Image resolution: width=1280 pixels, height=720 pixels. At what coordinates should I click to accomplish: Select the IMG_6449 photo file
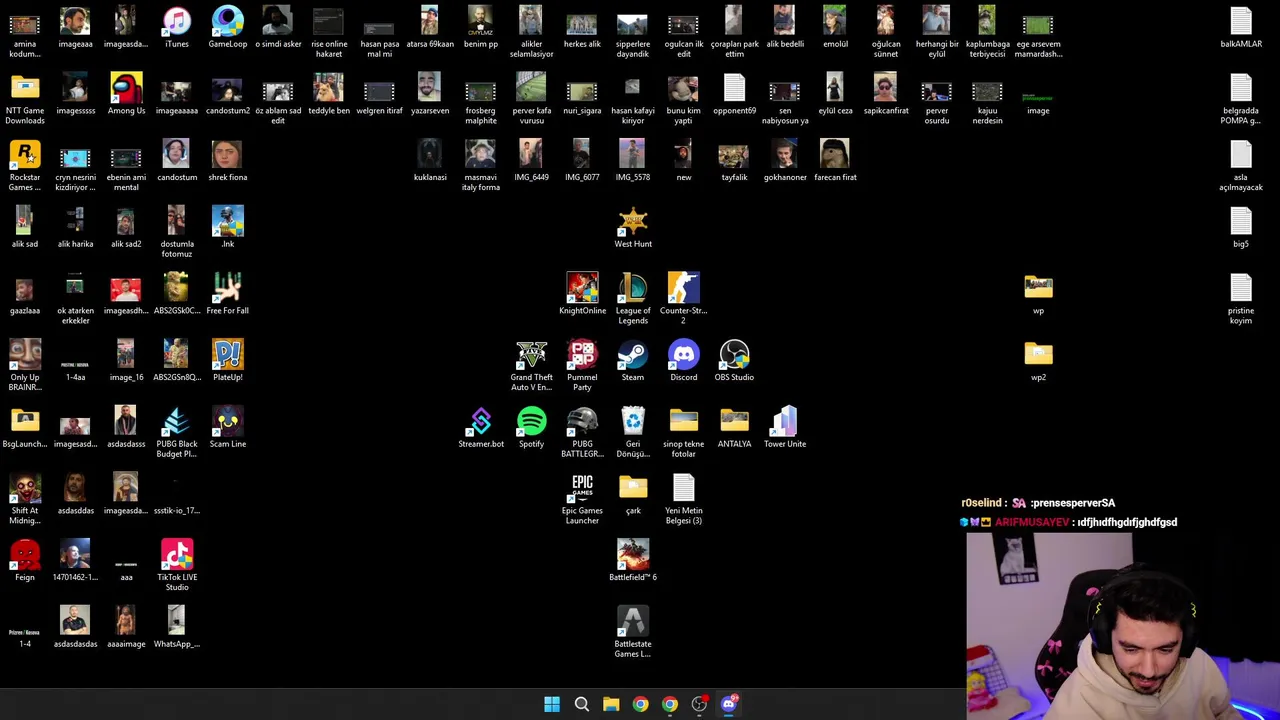pos(531,162)
